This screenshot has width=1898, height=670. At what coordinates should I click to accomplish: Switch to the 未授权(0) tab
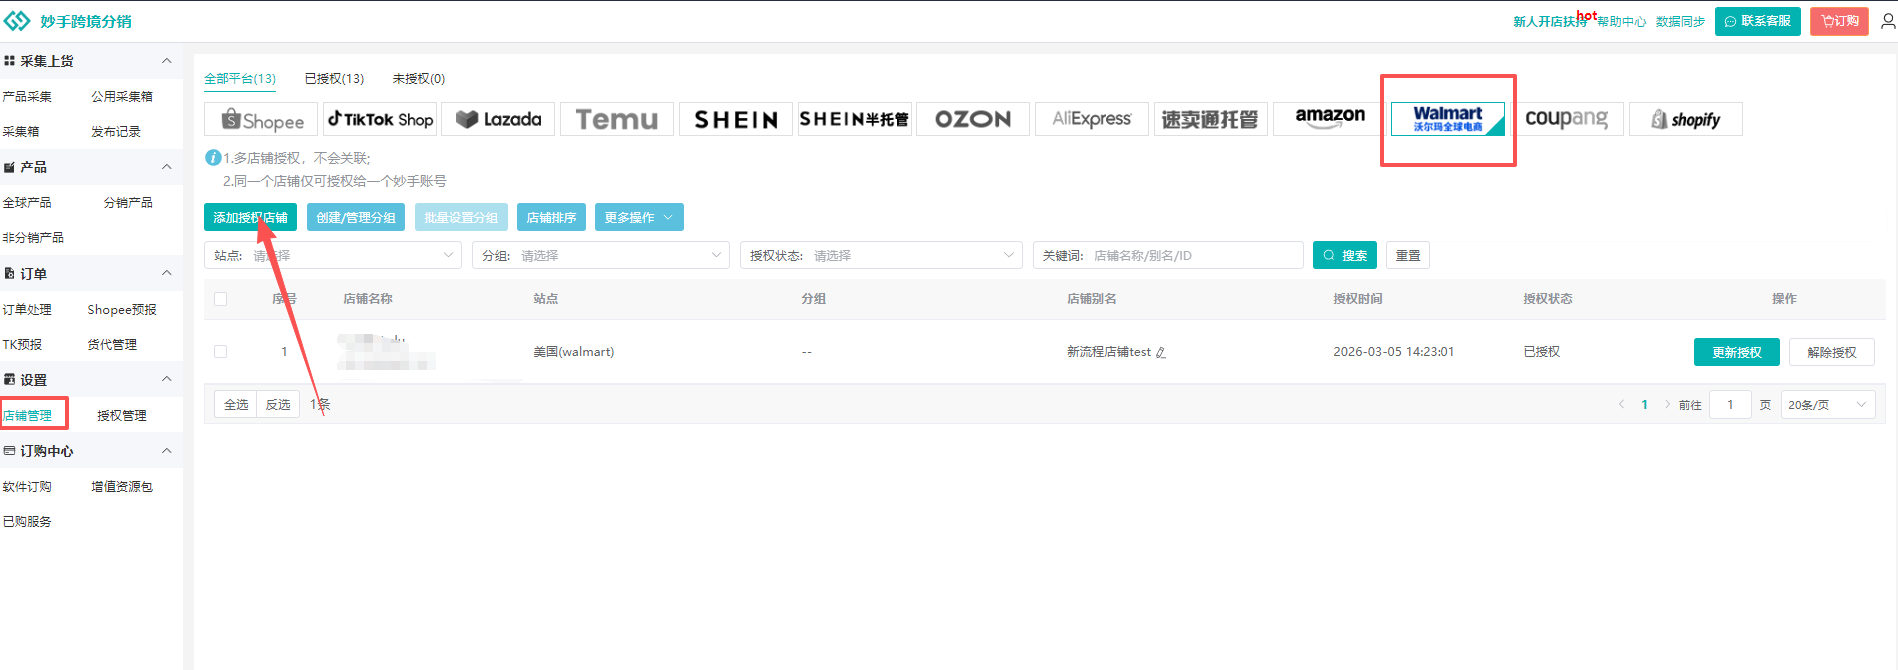(x=418, y=78)
